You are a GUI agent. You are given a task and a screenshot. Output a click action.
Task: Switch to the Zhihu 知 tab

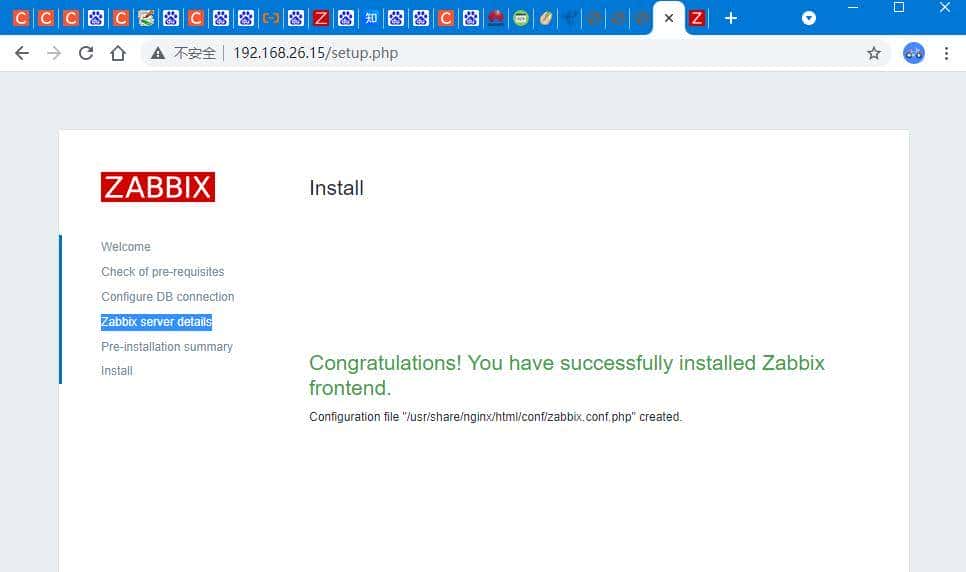[x=371, y=18]
